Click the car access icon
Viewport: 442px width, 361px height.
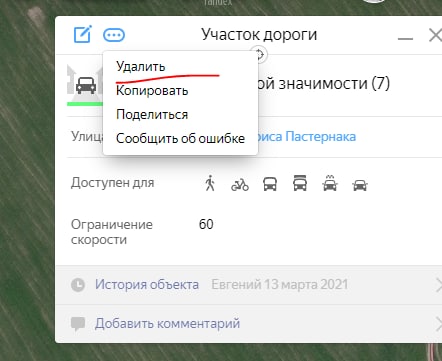(x=360, y=185)
